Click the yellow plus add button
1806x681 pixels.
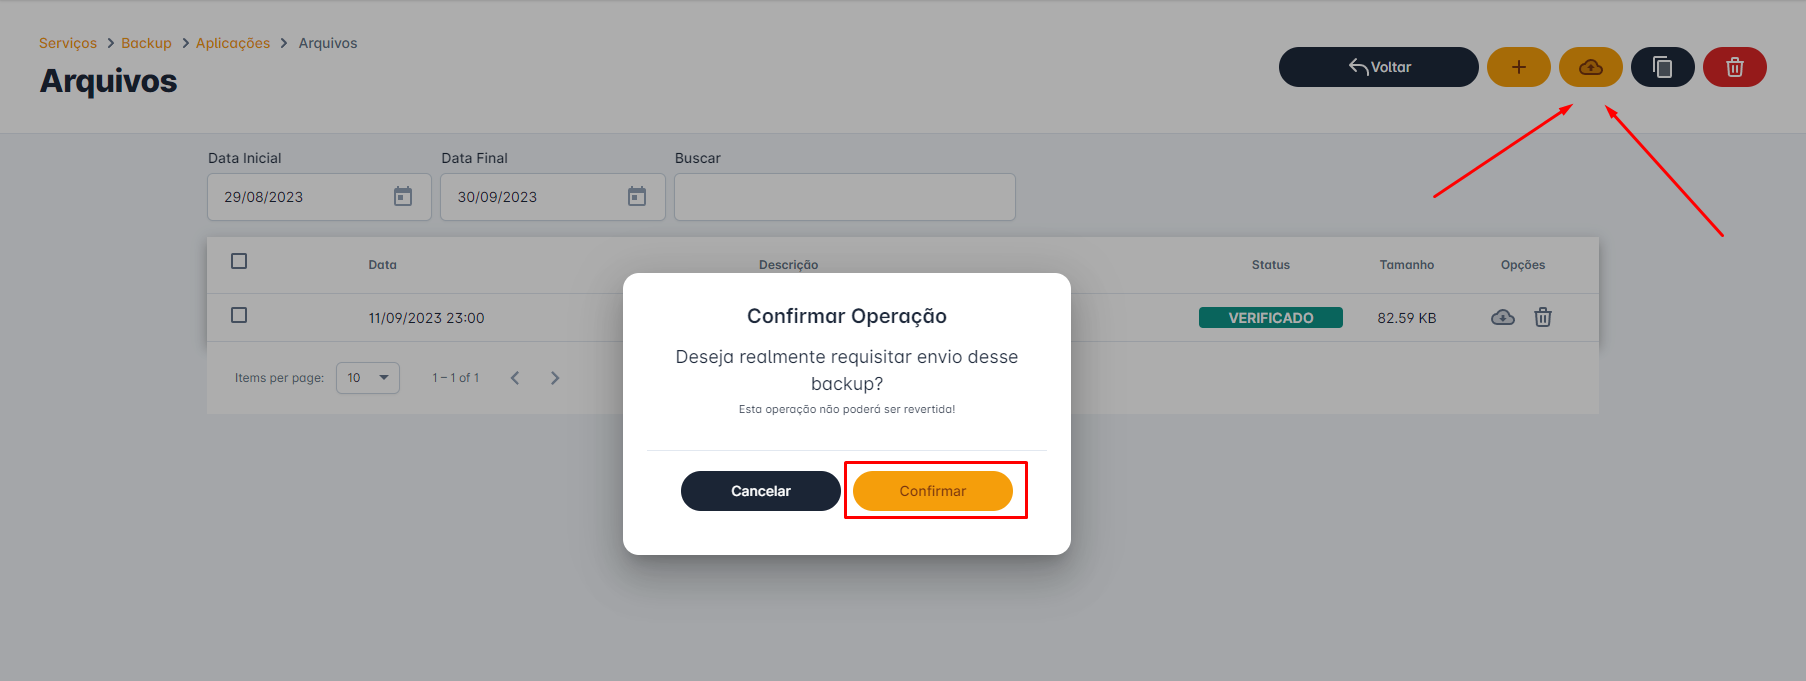coord(1518,67)
